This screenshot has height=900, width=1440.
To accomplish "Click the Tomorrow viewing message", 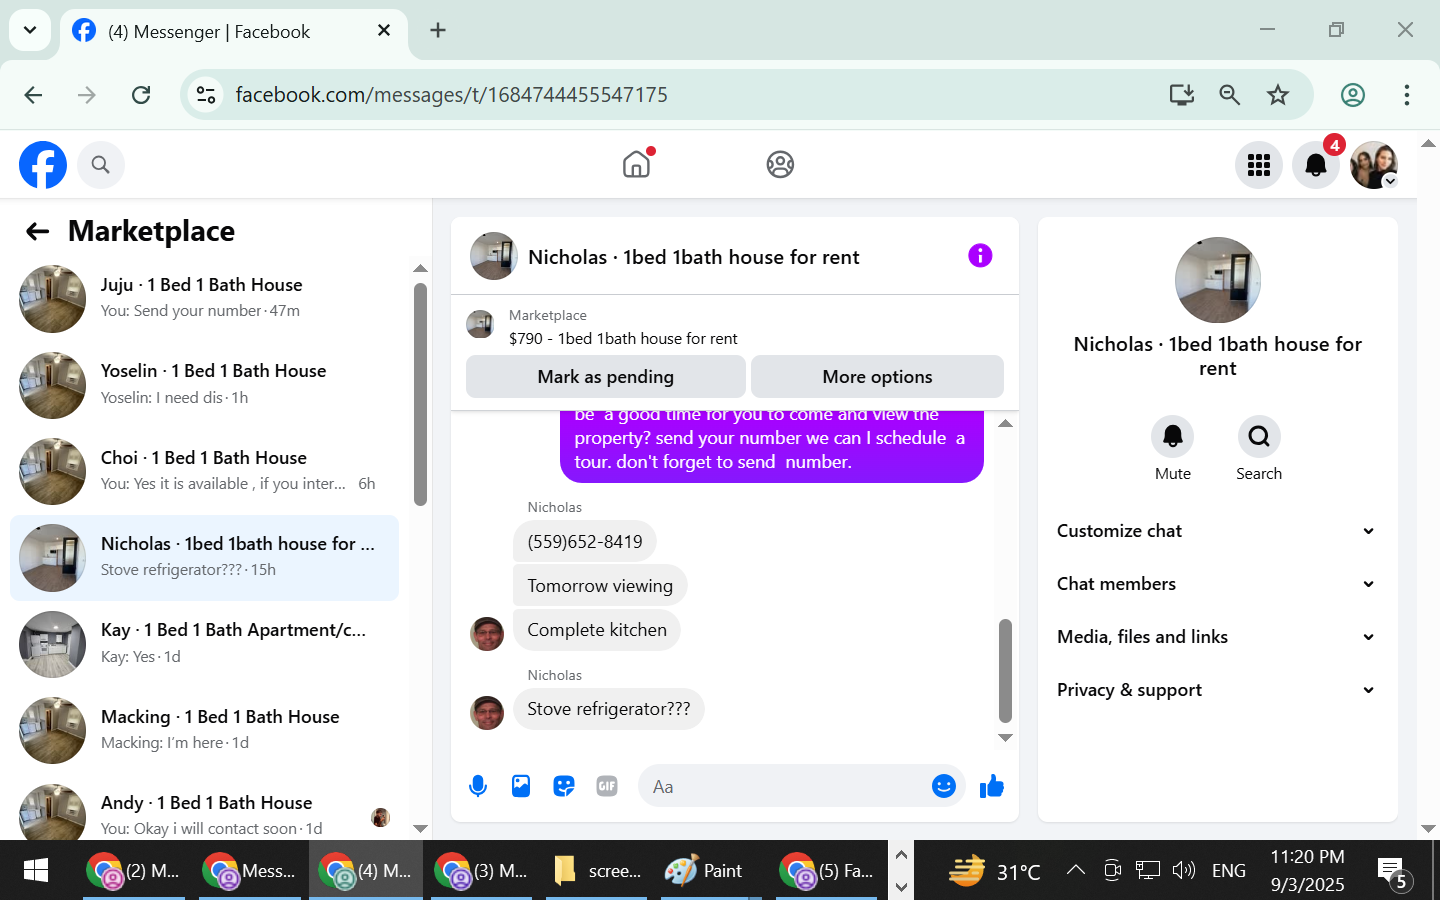I will pyautogui.click(x=600, y=586).
